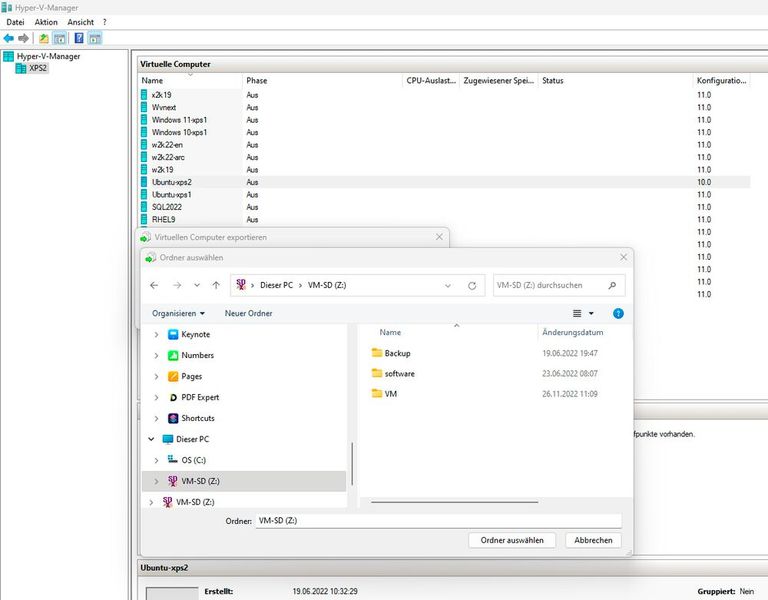Image resolution: width=768 pixels, height=600 pixels.
Task: Click the Up one level folder toolbar icon
Action: coord(44,38)
